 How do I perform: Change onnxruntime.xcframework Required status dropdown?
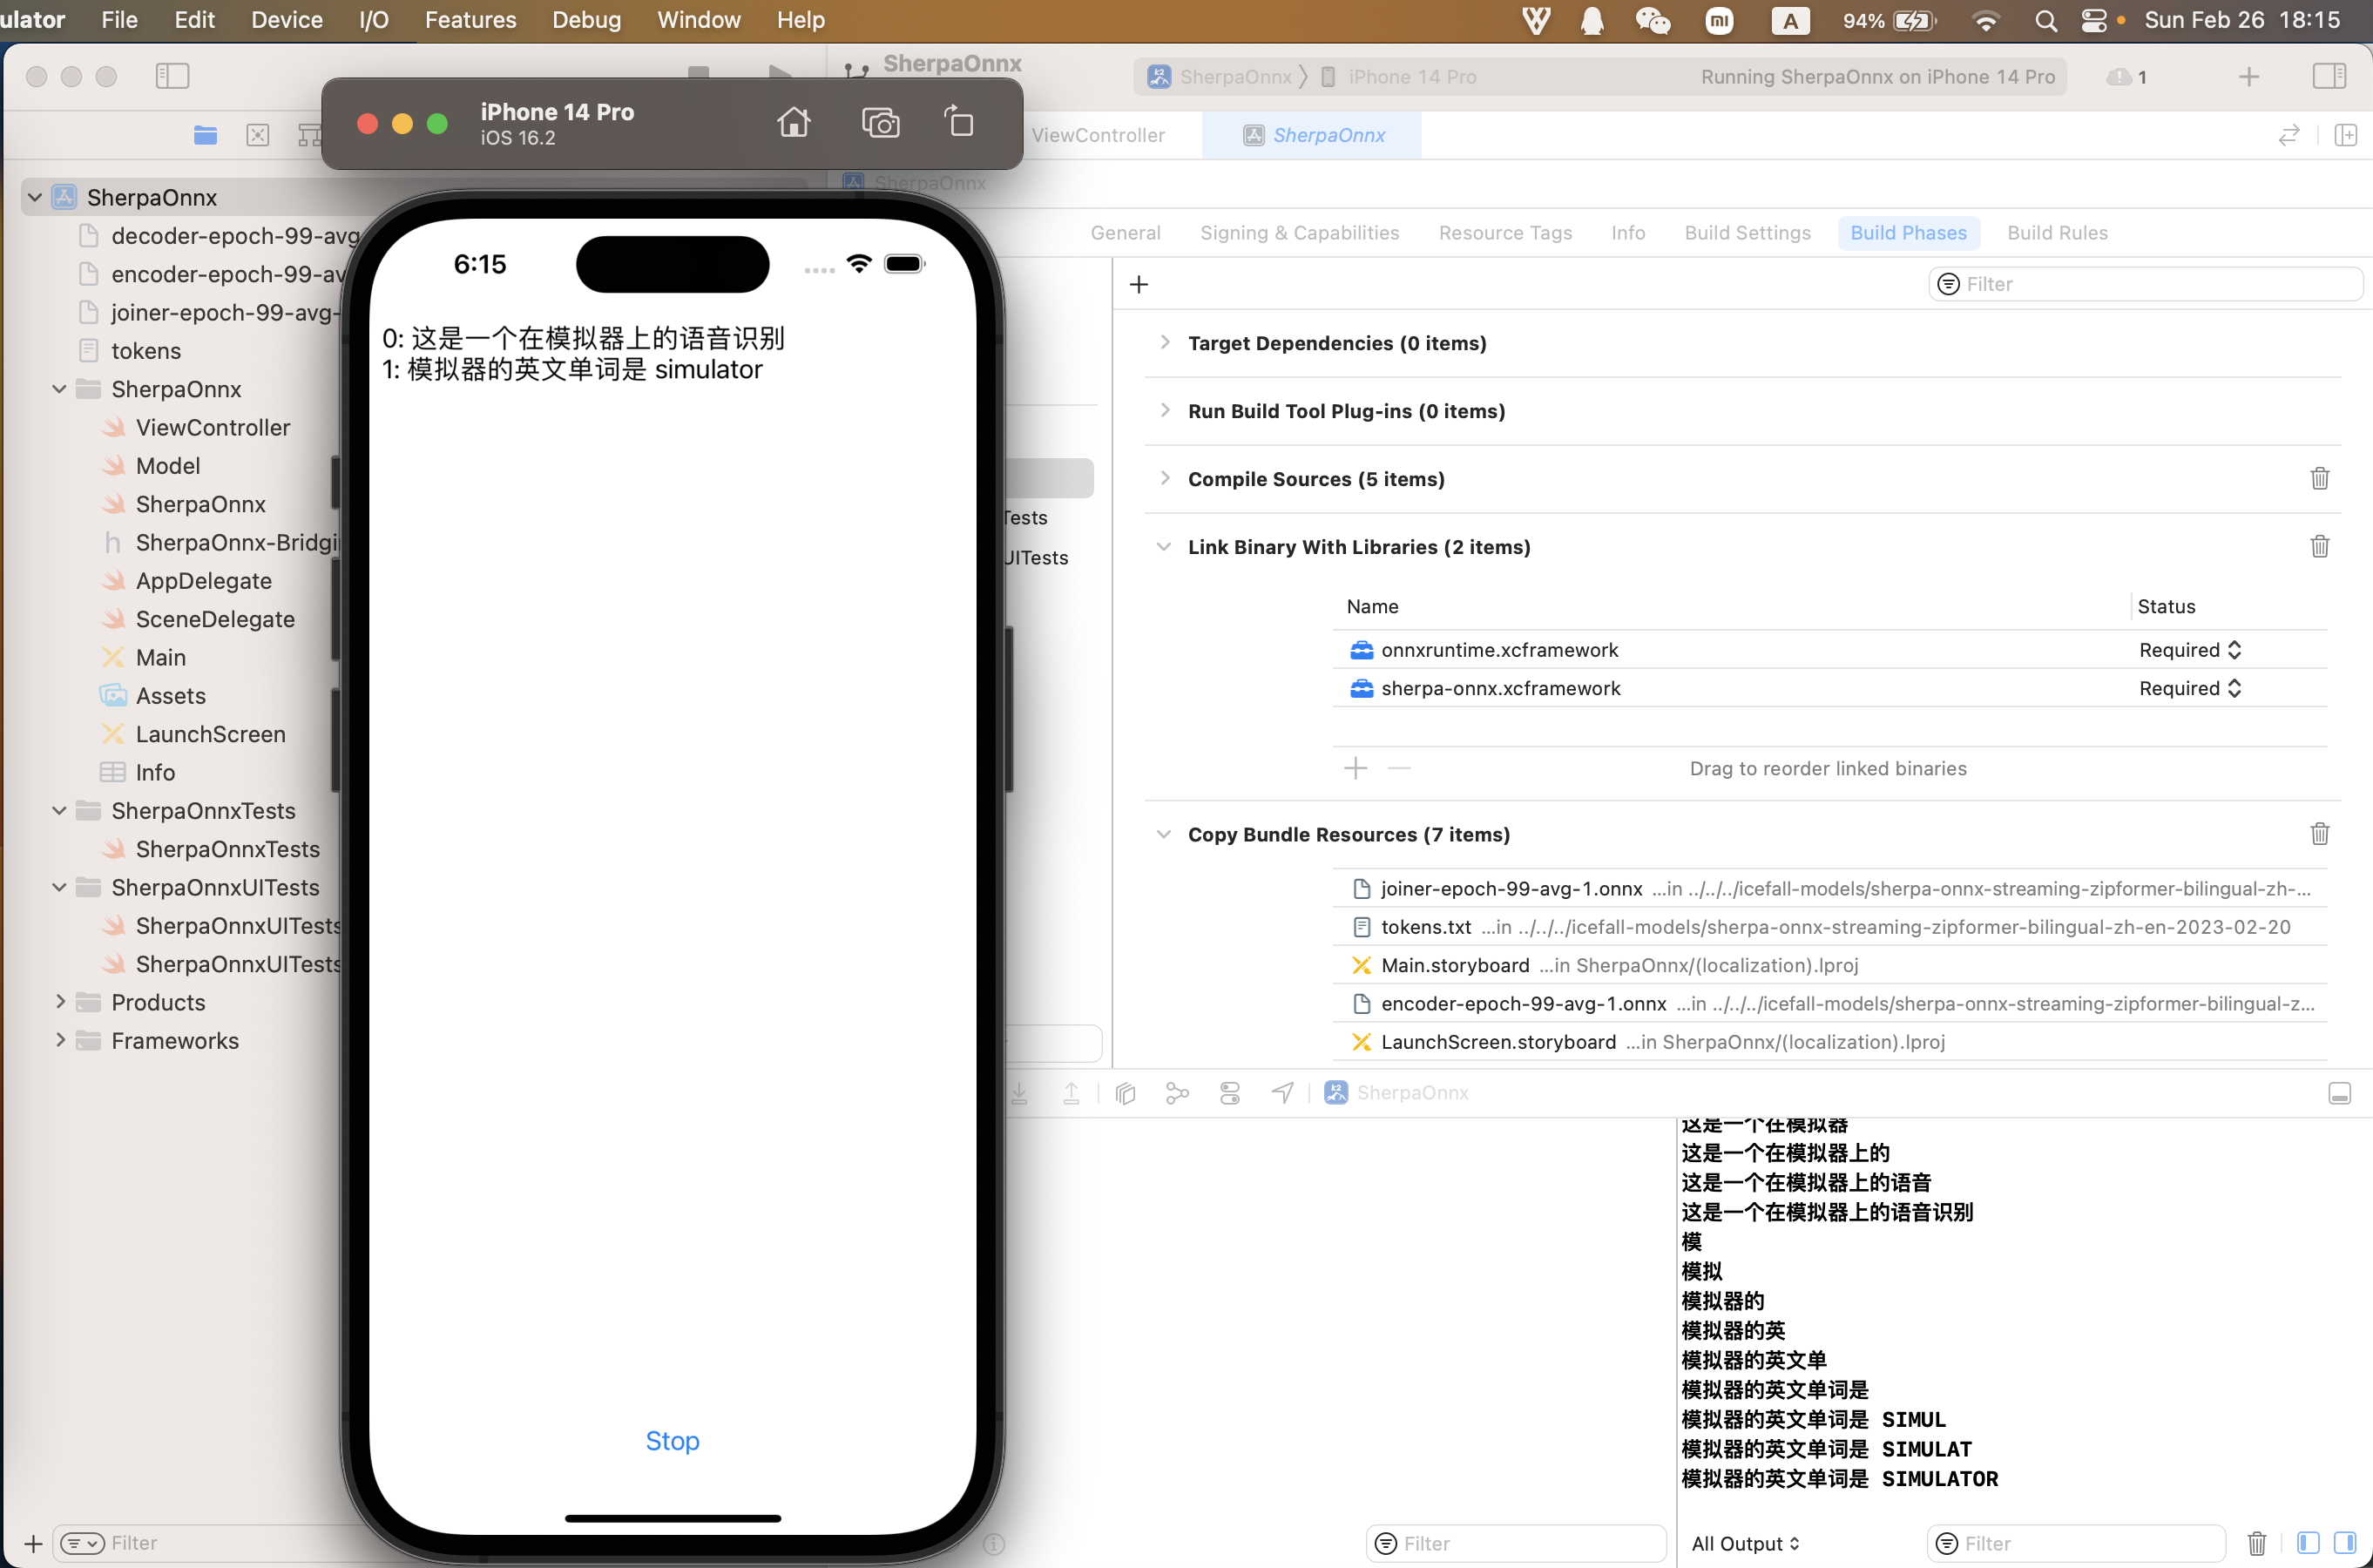(x=2189, y=650)
